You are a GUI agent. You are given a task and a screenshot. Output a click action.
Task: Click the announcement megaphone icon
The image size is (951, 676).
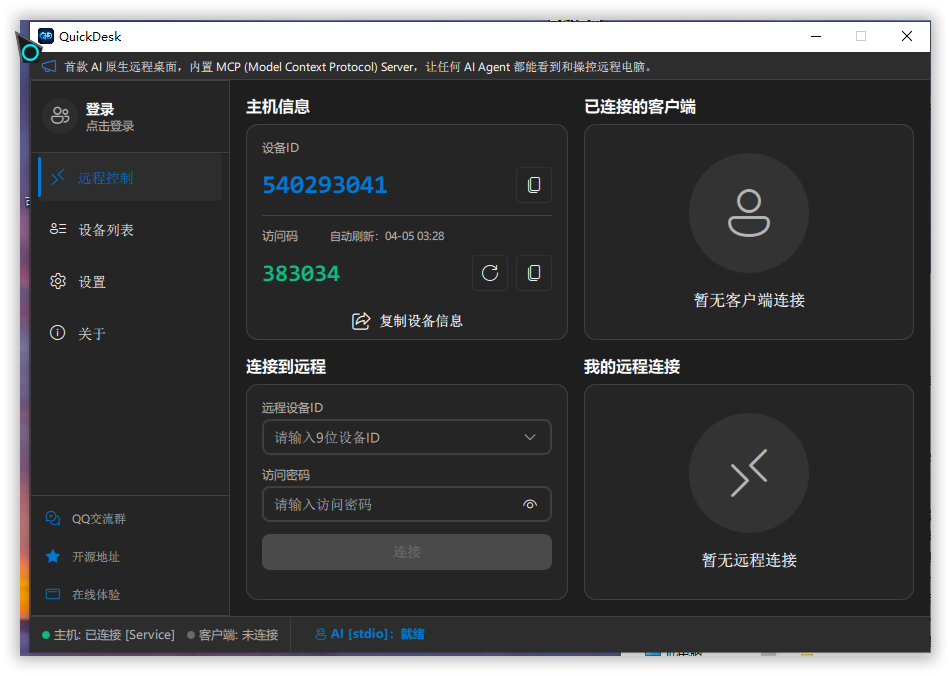click(x=48, y=67)
